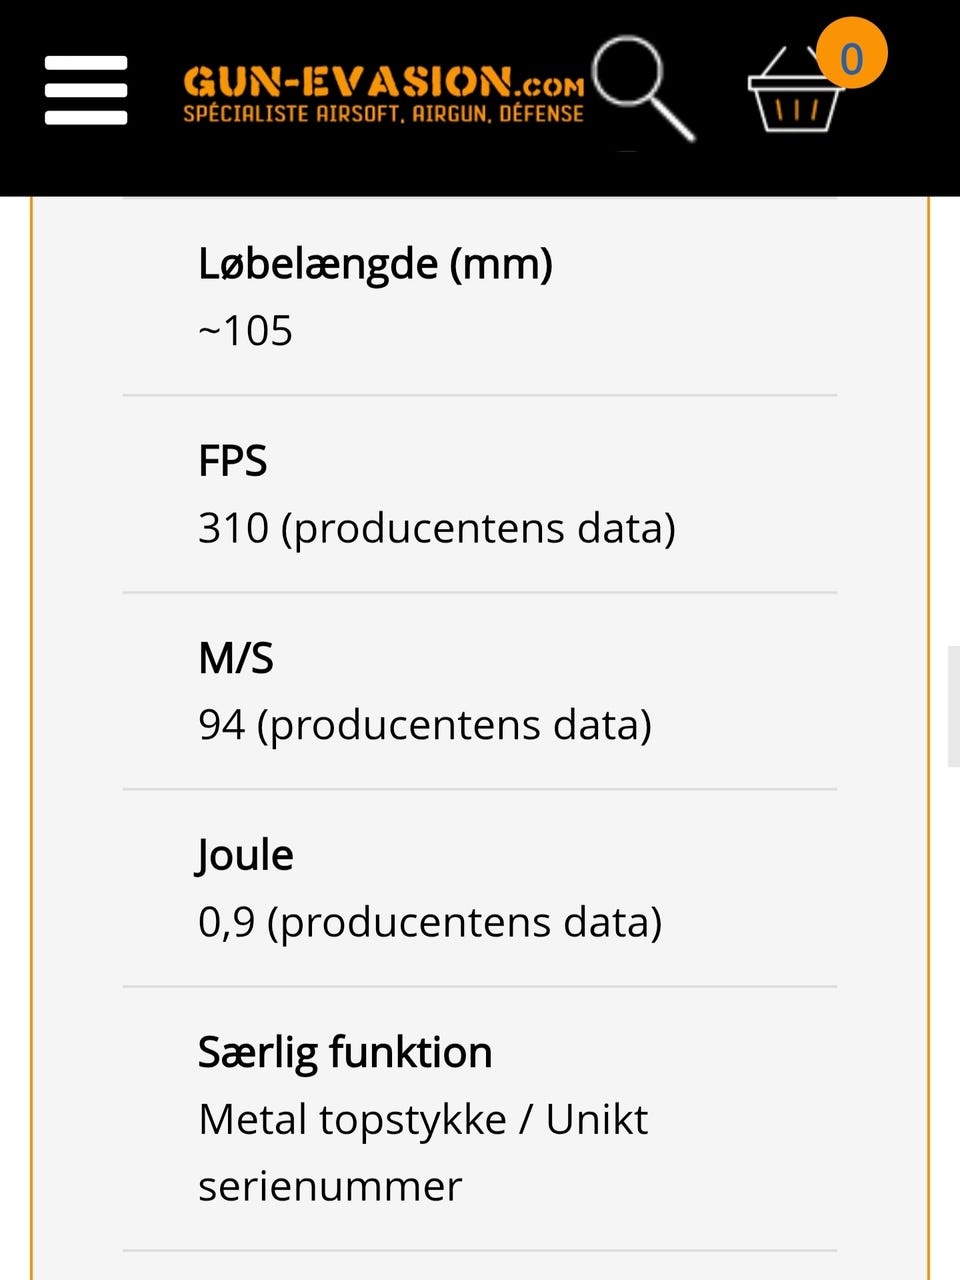Select the 'M/S' spec heading
Screen dimensions: 960x1280
(x=236, y=658)
